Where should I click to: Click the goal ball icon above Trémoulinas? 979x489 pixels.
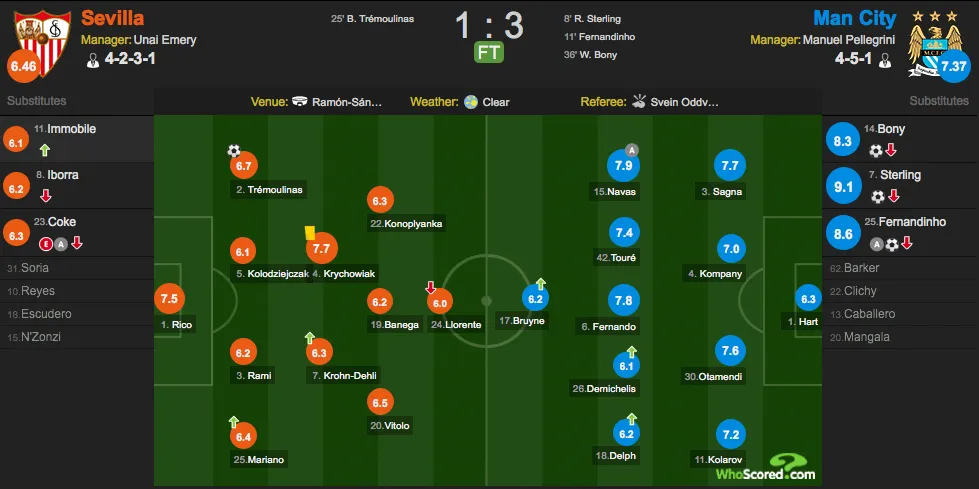pyautogui.click(x=234, y=151)
